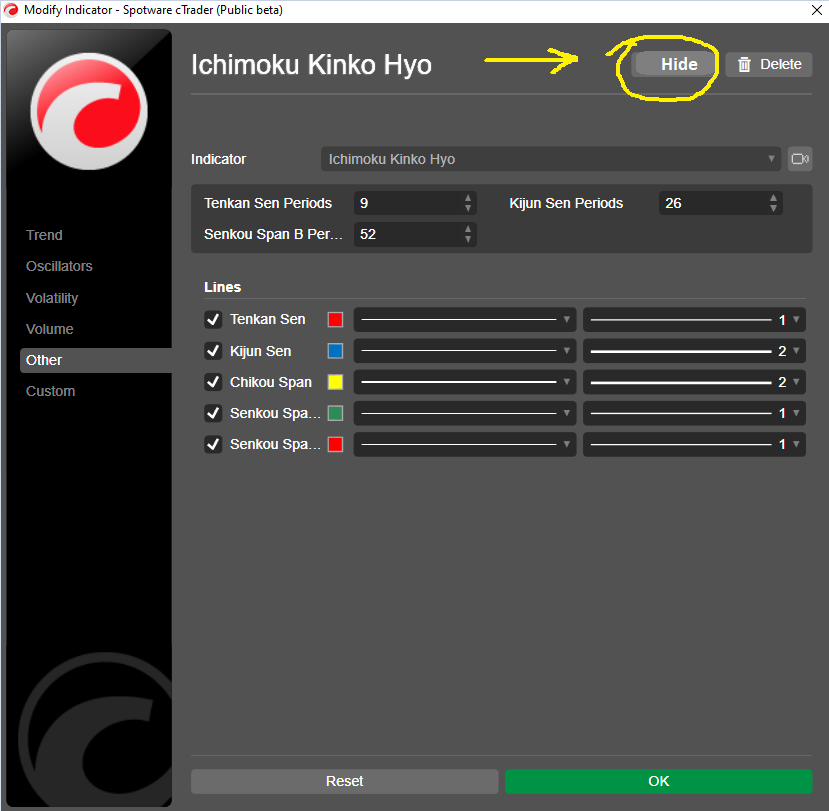
Task: Select the Other category
Action: click(x=96, y=360)
